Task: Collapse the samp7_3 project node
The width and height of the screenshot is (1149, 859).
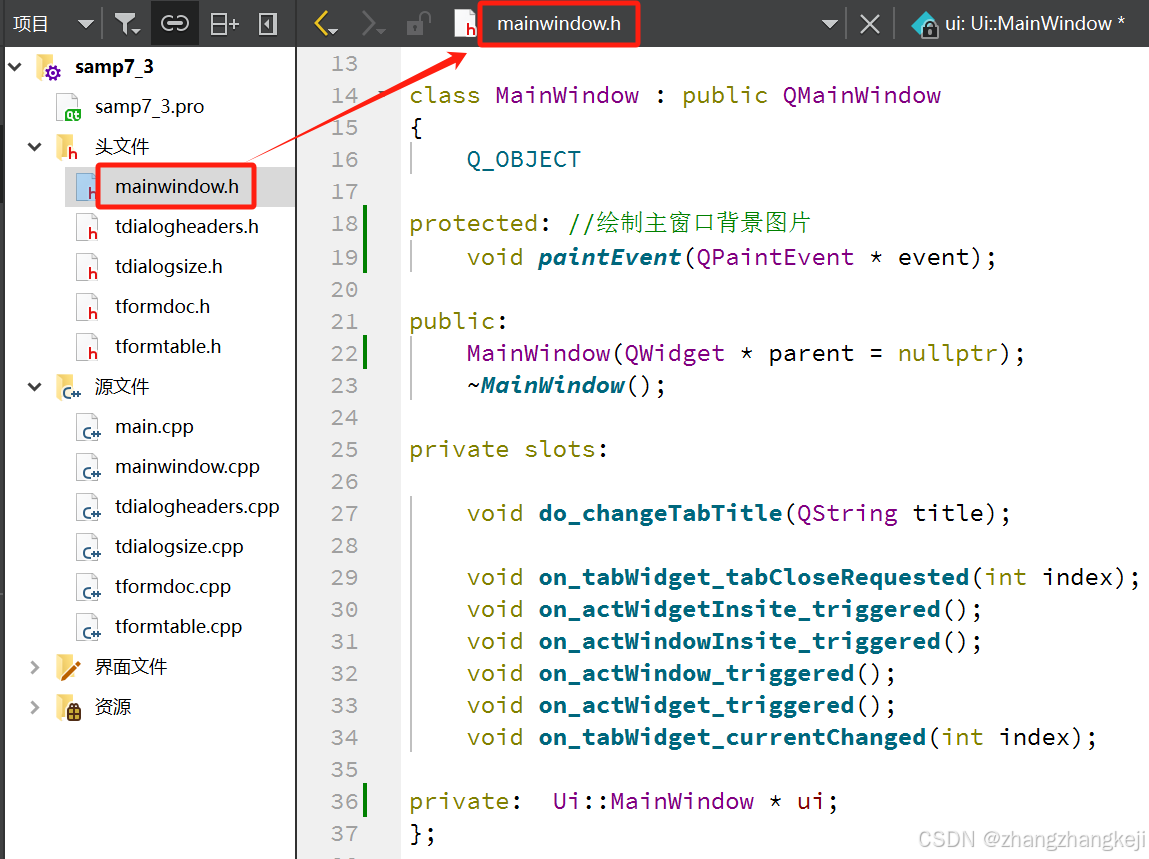Action: click(x=15, y=67)
